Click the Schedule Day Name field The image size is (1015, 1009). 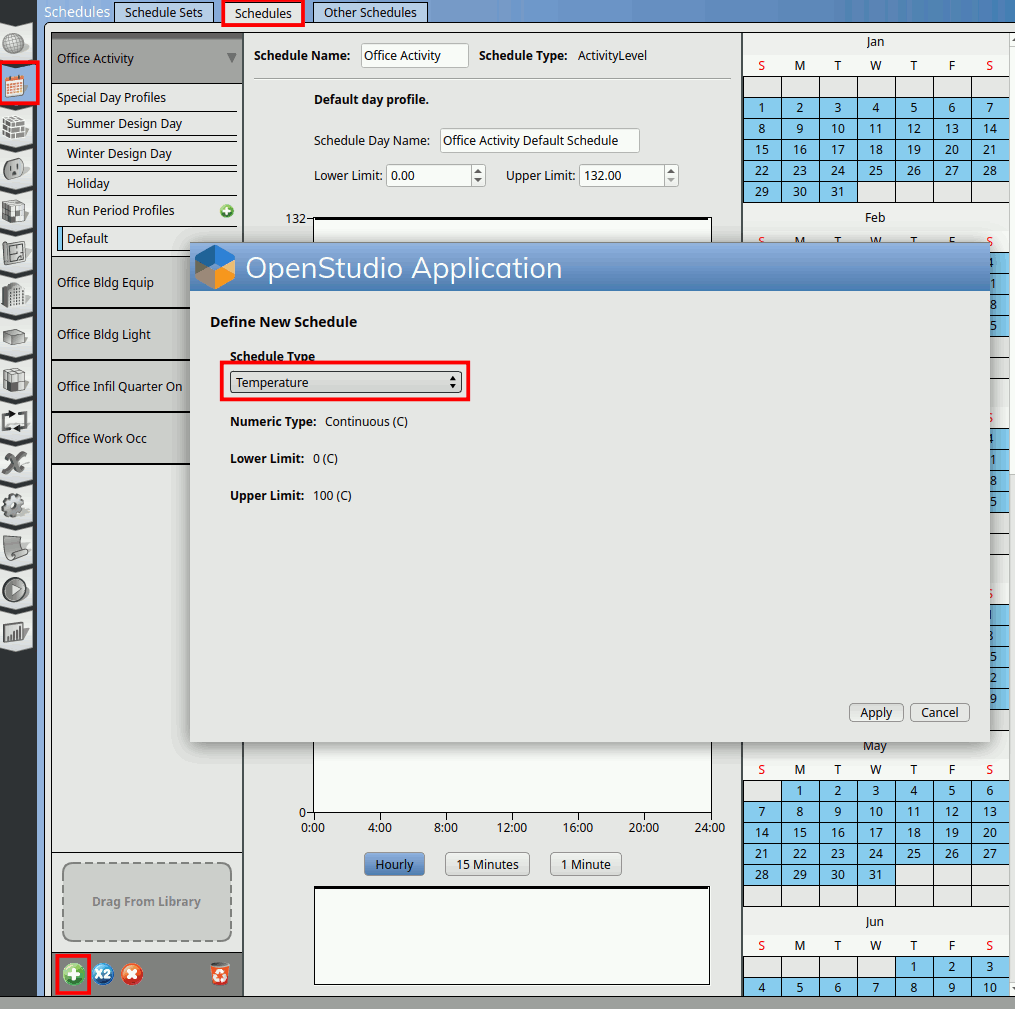tap(539, 141)
